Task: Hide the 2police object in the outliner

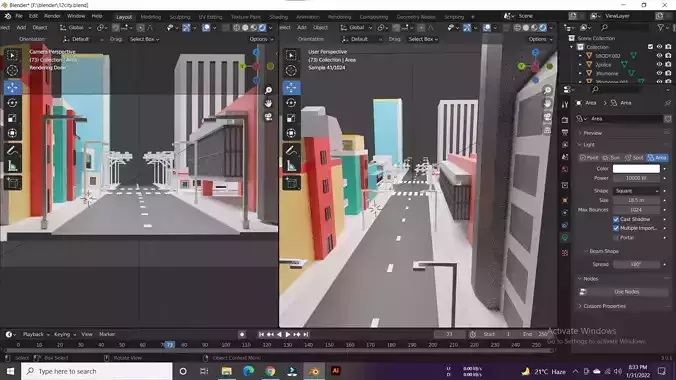Action: click(x=659, y=65)
